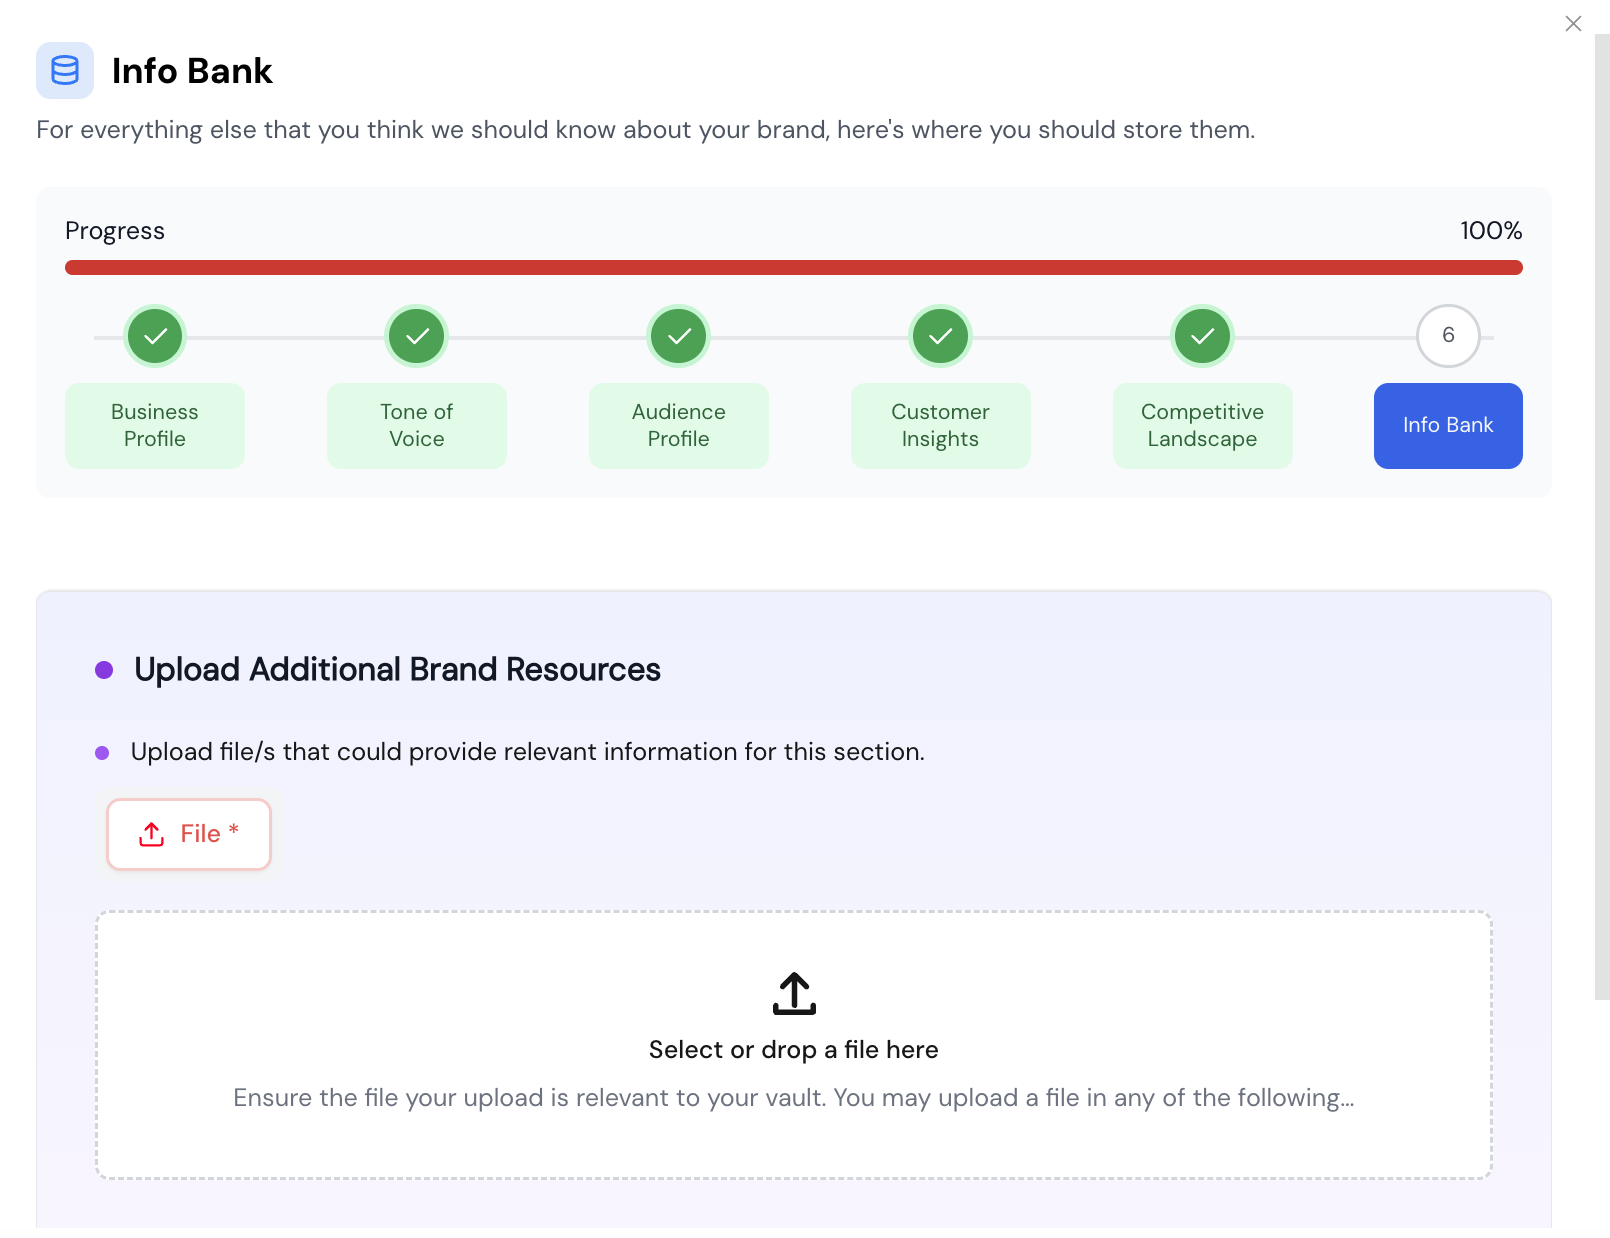Open the Business Profile tab
Image resolution: width=1610 pixels, height=1238 pixels.
[x=155, y=426]
